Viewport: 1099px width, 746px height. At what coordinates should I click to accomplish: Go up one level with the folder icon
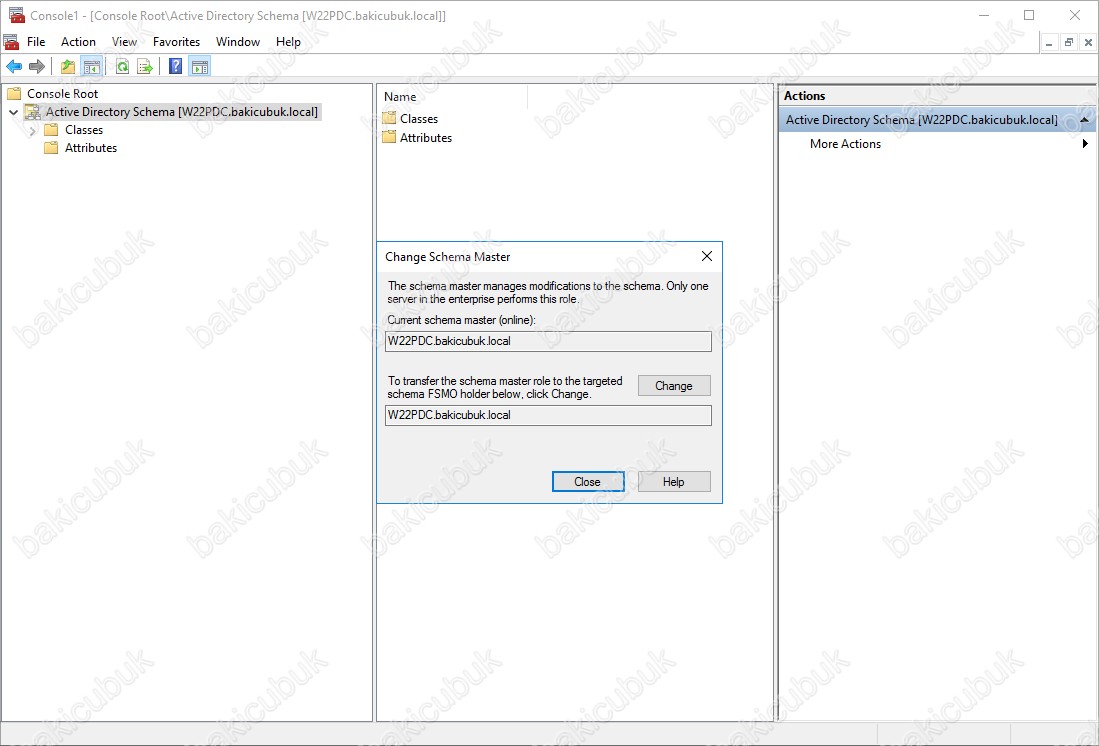tap(68, 67)
